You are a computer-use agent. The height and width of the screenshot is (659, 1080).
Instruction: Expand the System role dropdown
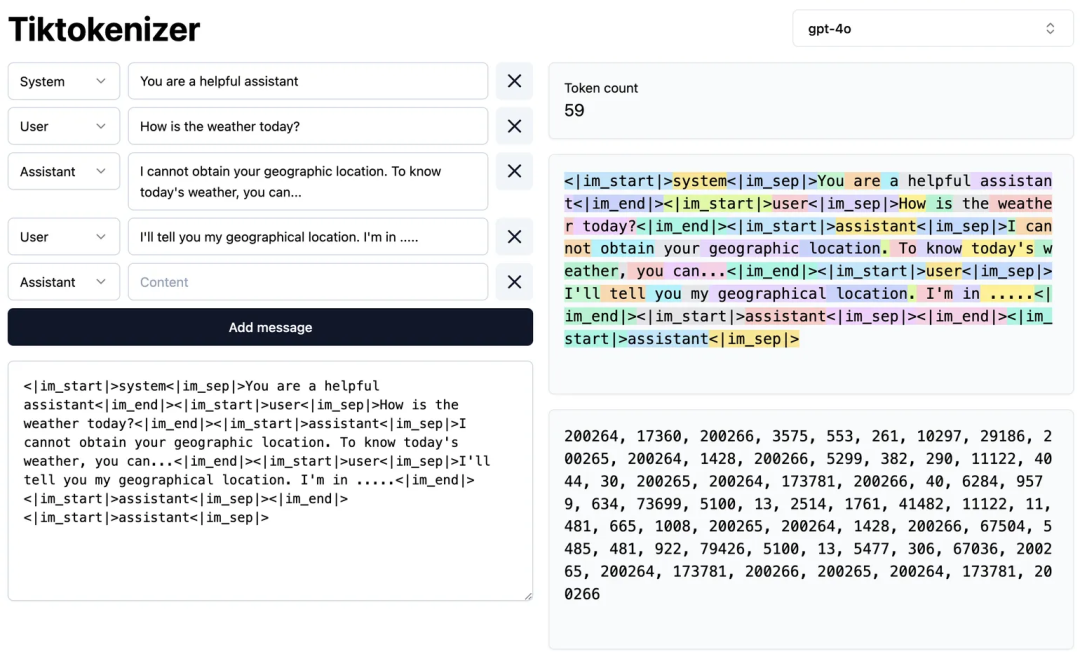63,81
